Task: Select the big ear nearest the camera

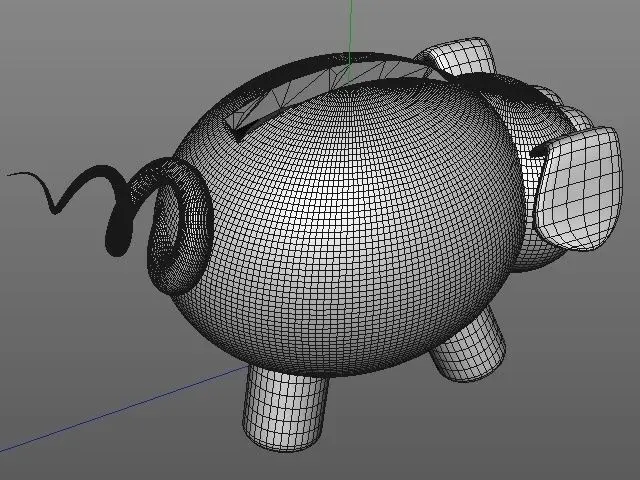Action: tap(580, 189)
